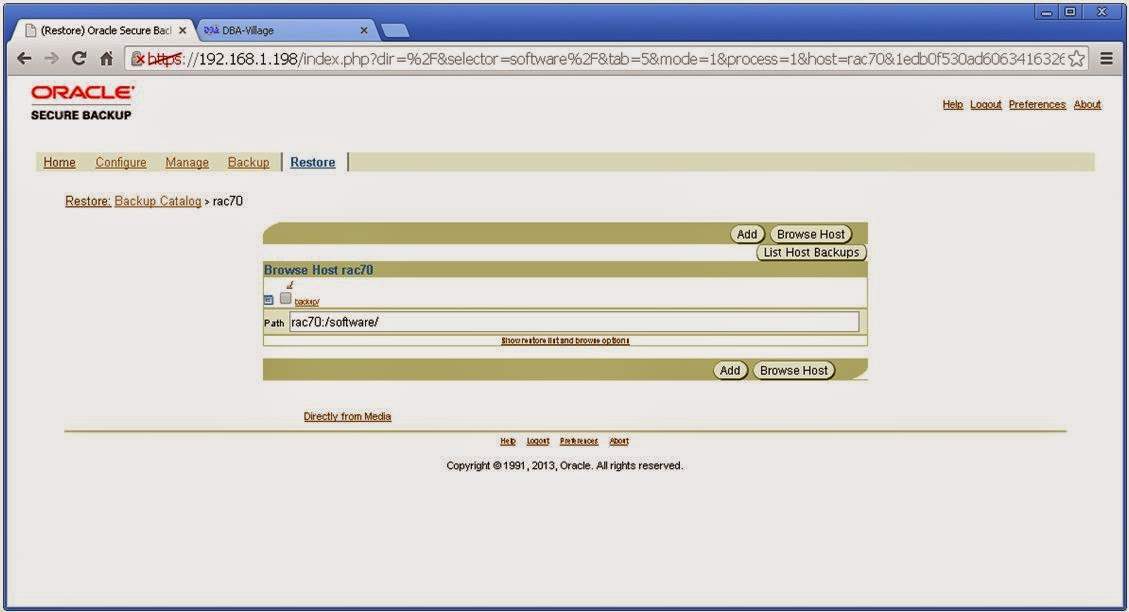Close the Oracle Secure Backup tab
1129x612 pixels.
pos(182,30)
